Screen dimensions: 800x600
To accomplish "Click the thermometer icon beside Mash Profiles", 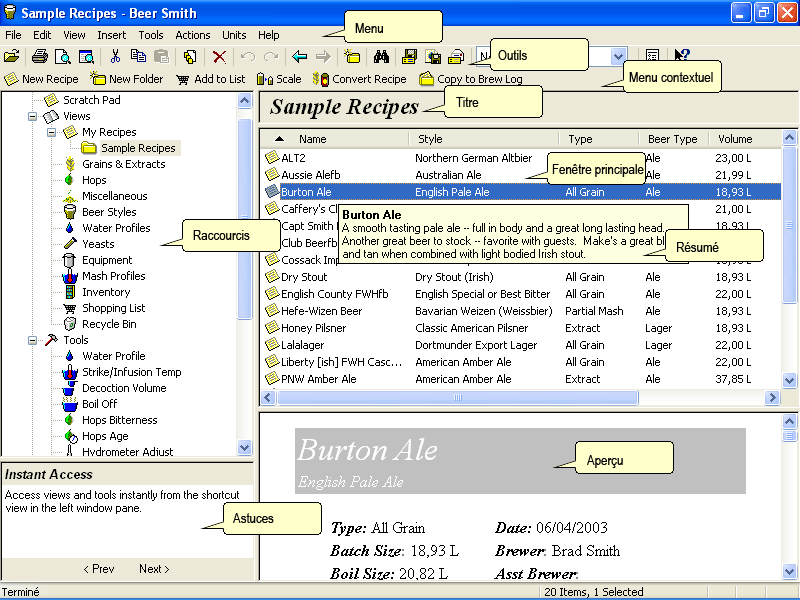I will [x=69, y=276].
